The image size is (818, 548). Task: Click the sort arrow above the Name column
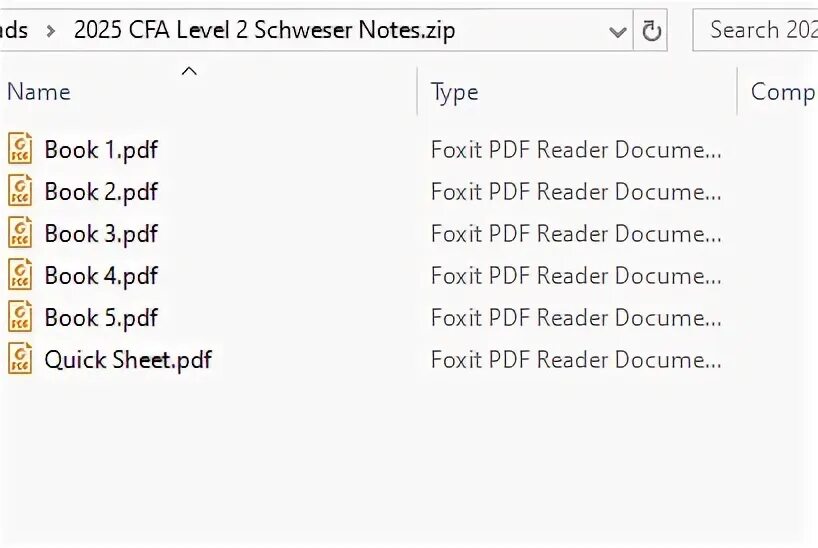(189, 70)
